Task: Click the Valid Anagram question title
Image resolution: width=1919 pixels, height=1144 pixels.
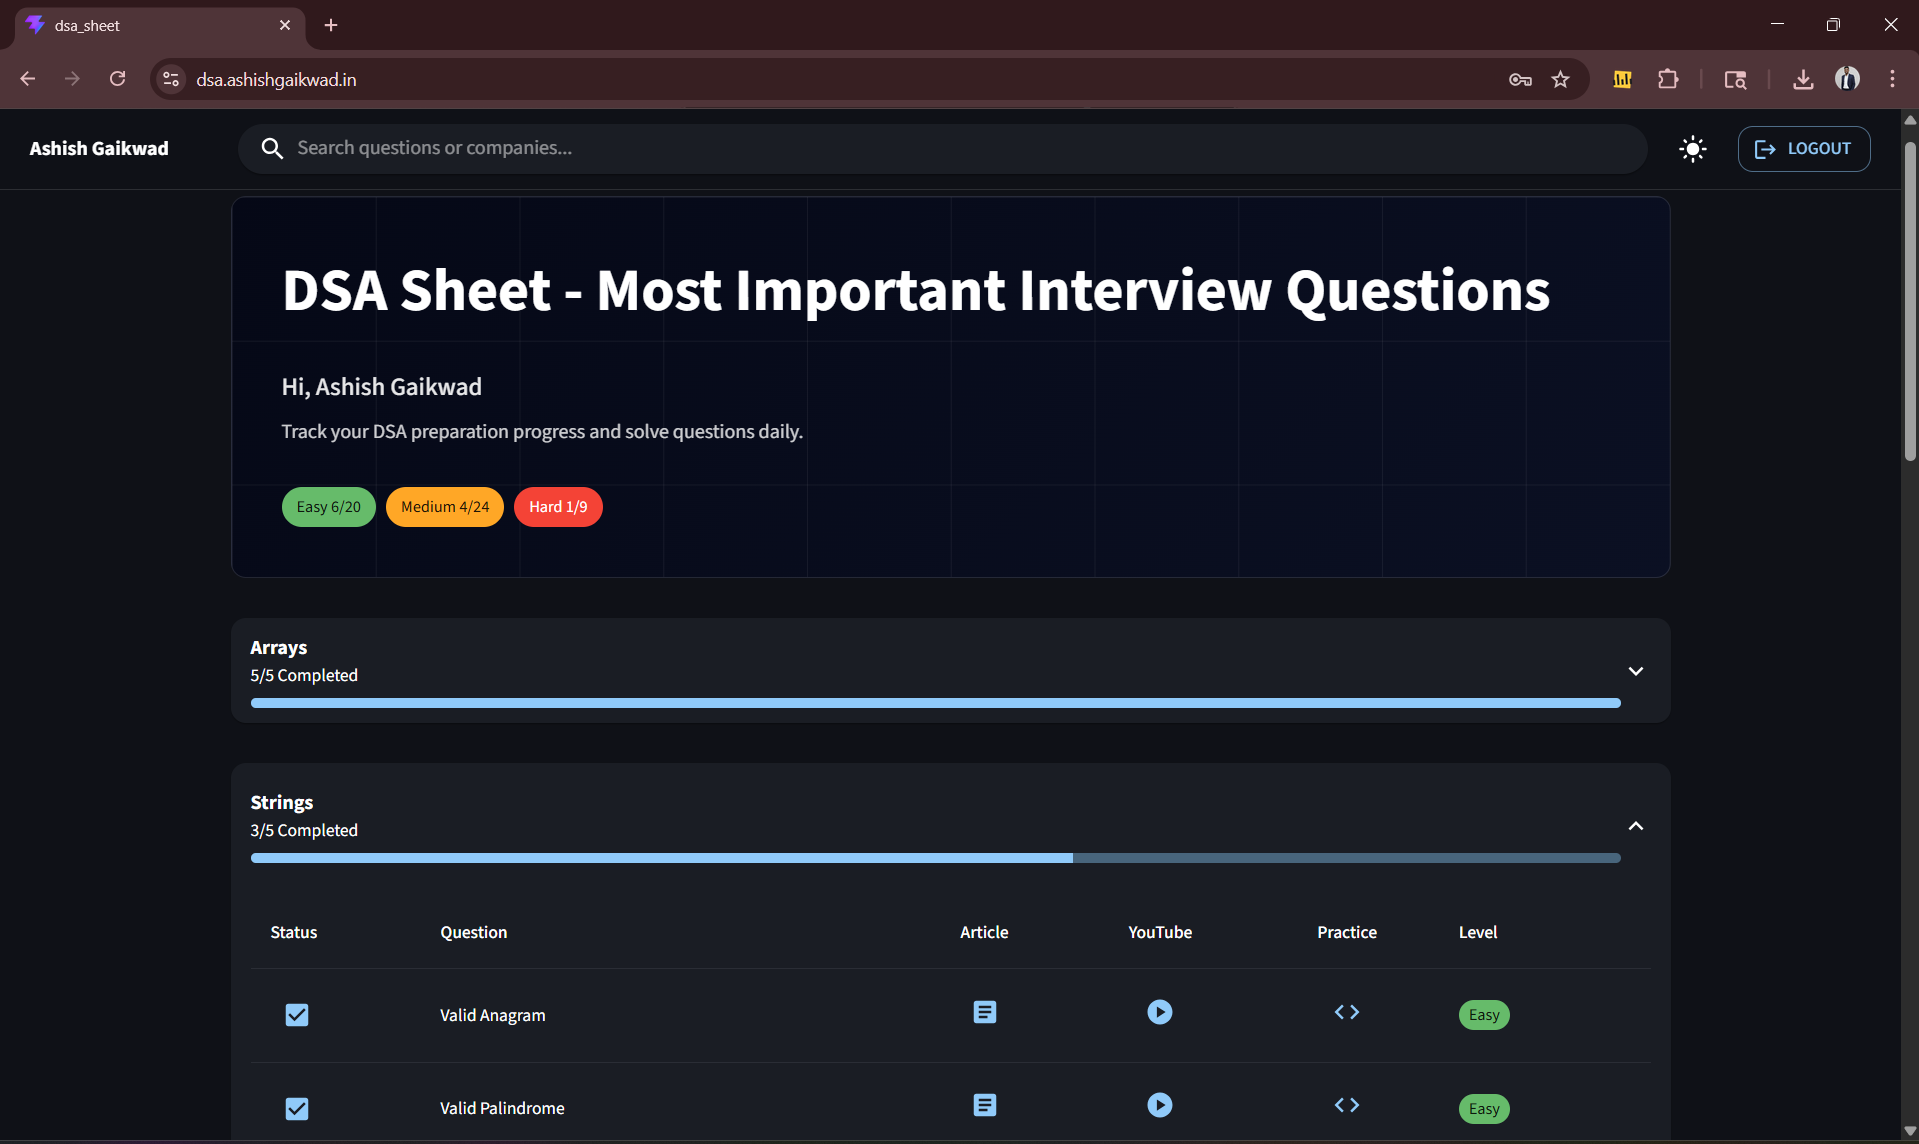Action: click(493, 1015)
